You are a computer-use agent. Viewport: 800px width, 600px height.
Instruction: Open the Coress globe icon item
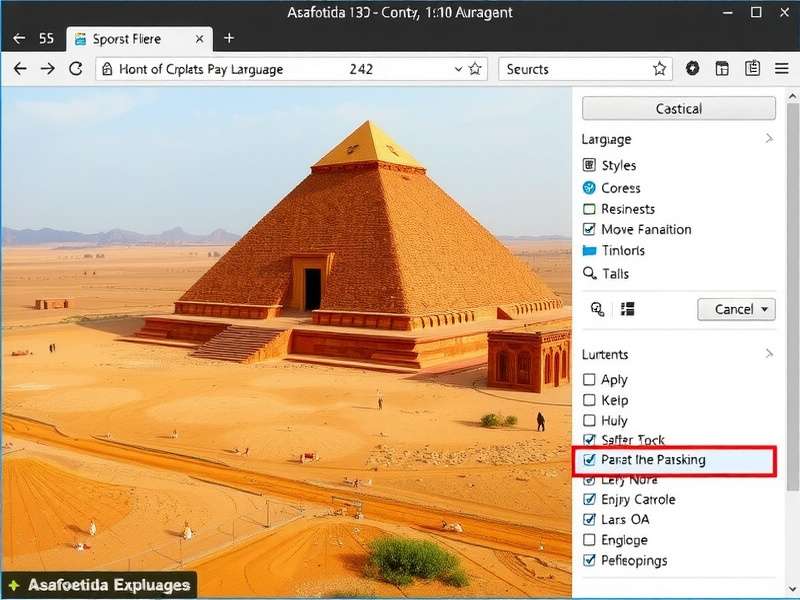[x=589, y=188]
